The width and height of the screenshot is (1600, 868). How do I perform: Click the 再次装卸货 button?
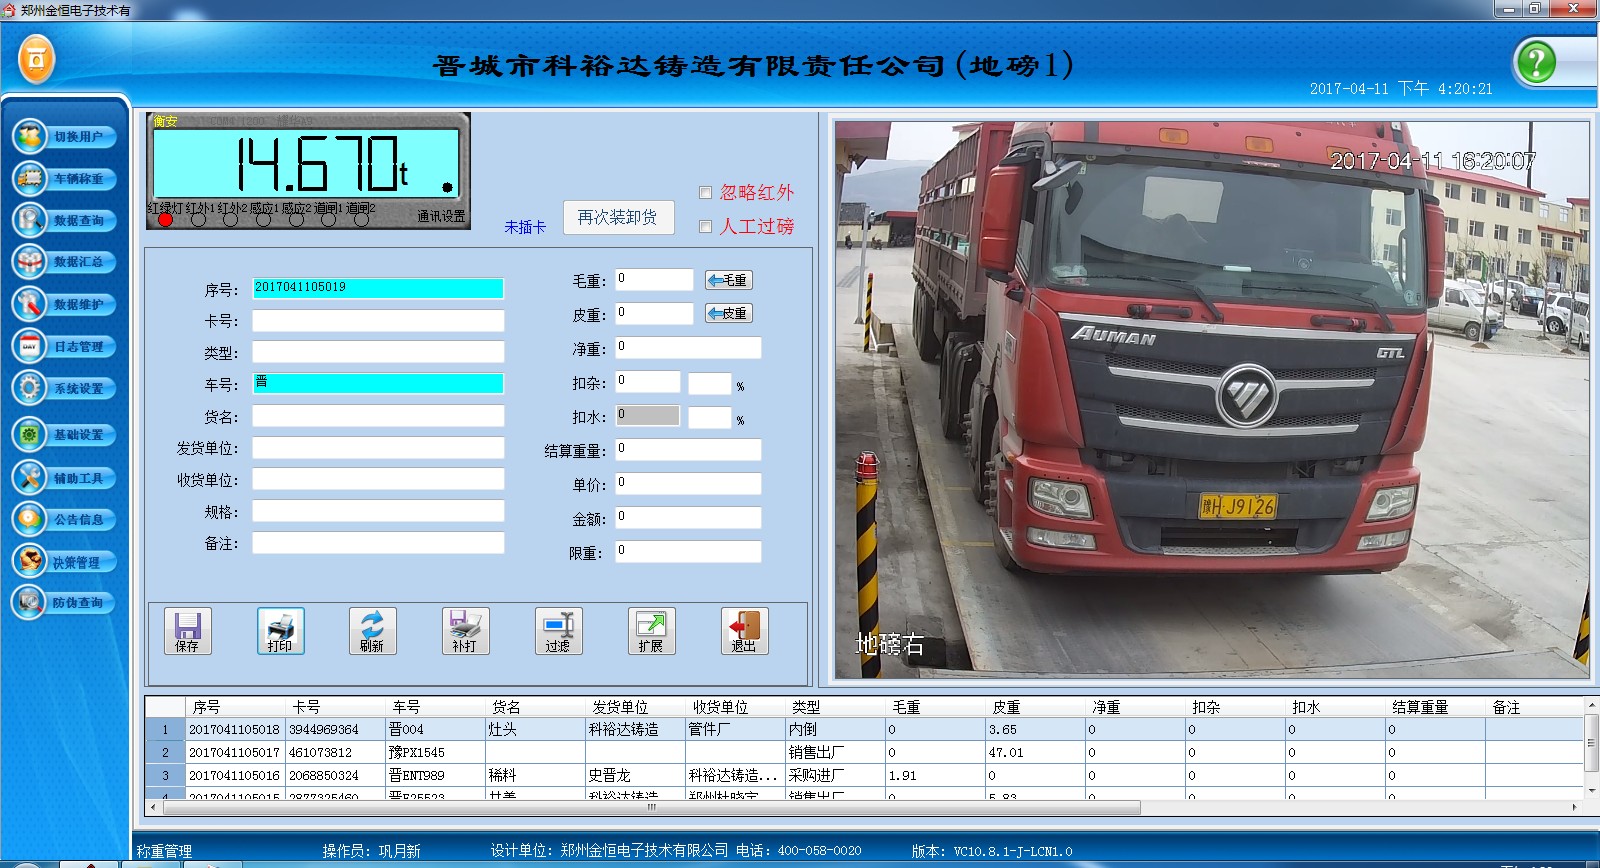[x=618, y=218]
